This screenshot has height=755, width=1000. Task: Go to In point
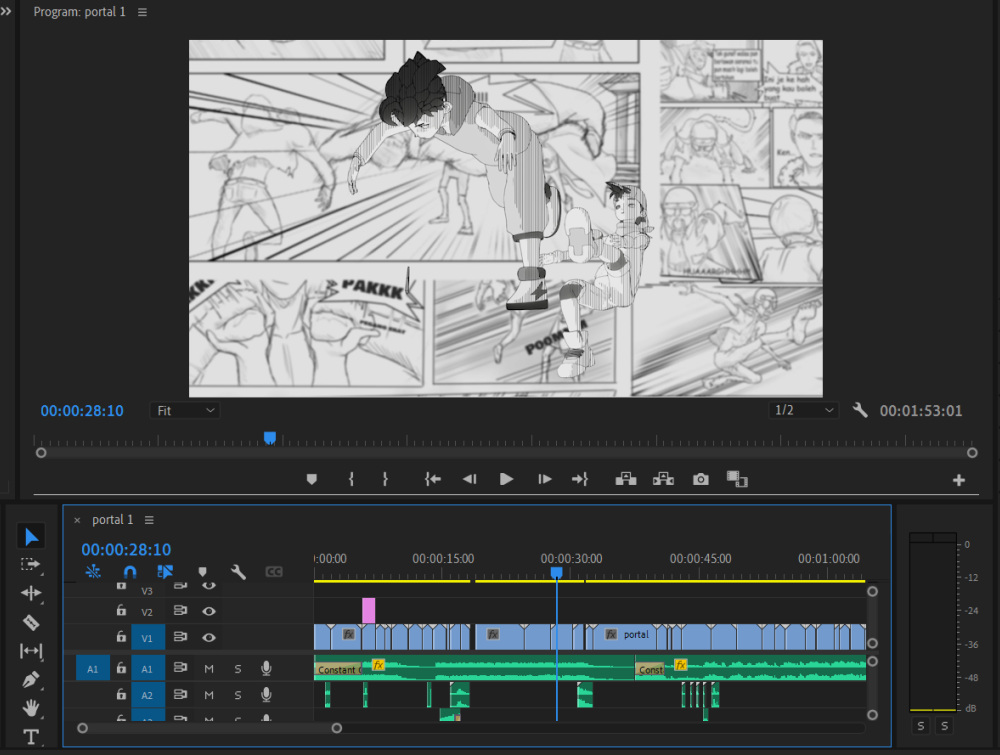coord(432,479)
